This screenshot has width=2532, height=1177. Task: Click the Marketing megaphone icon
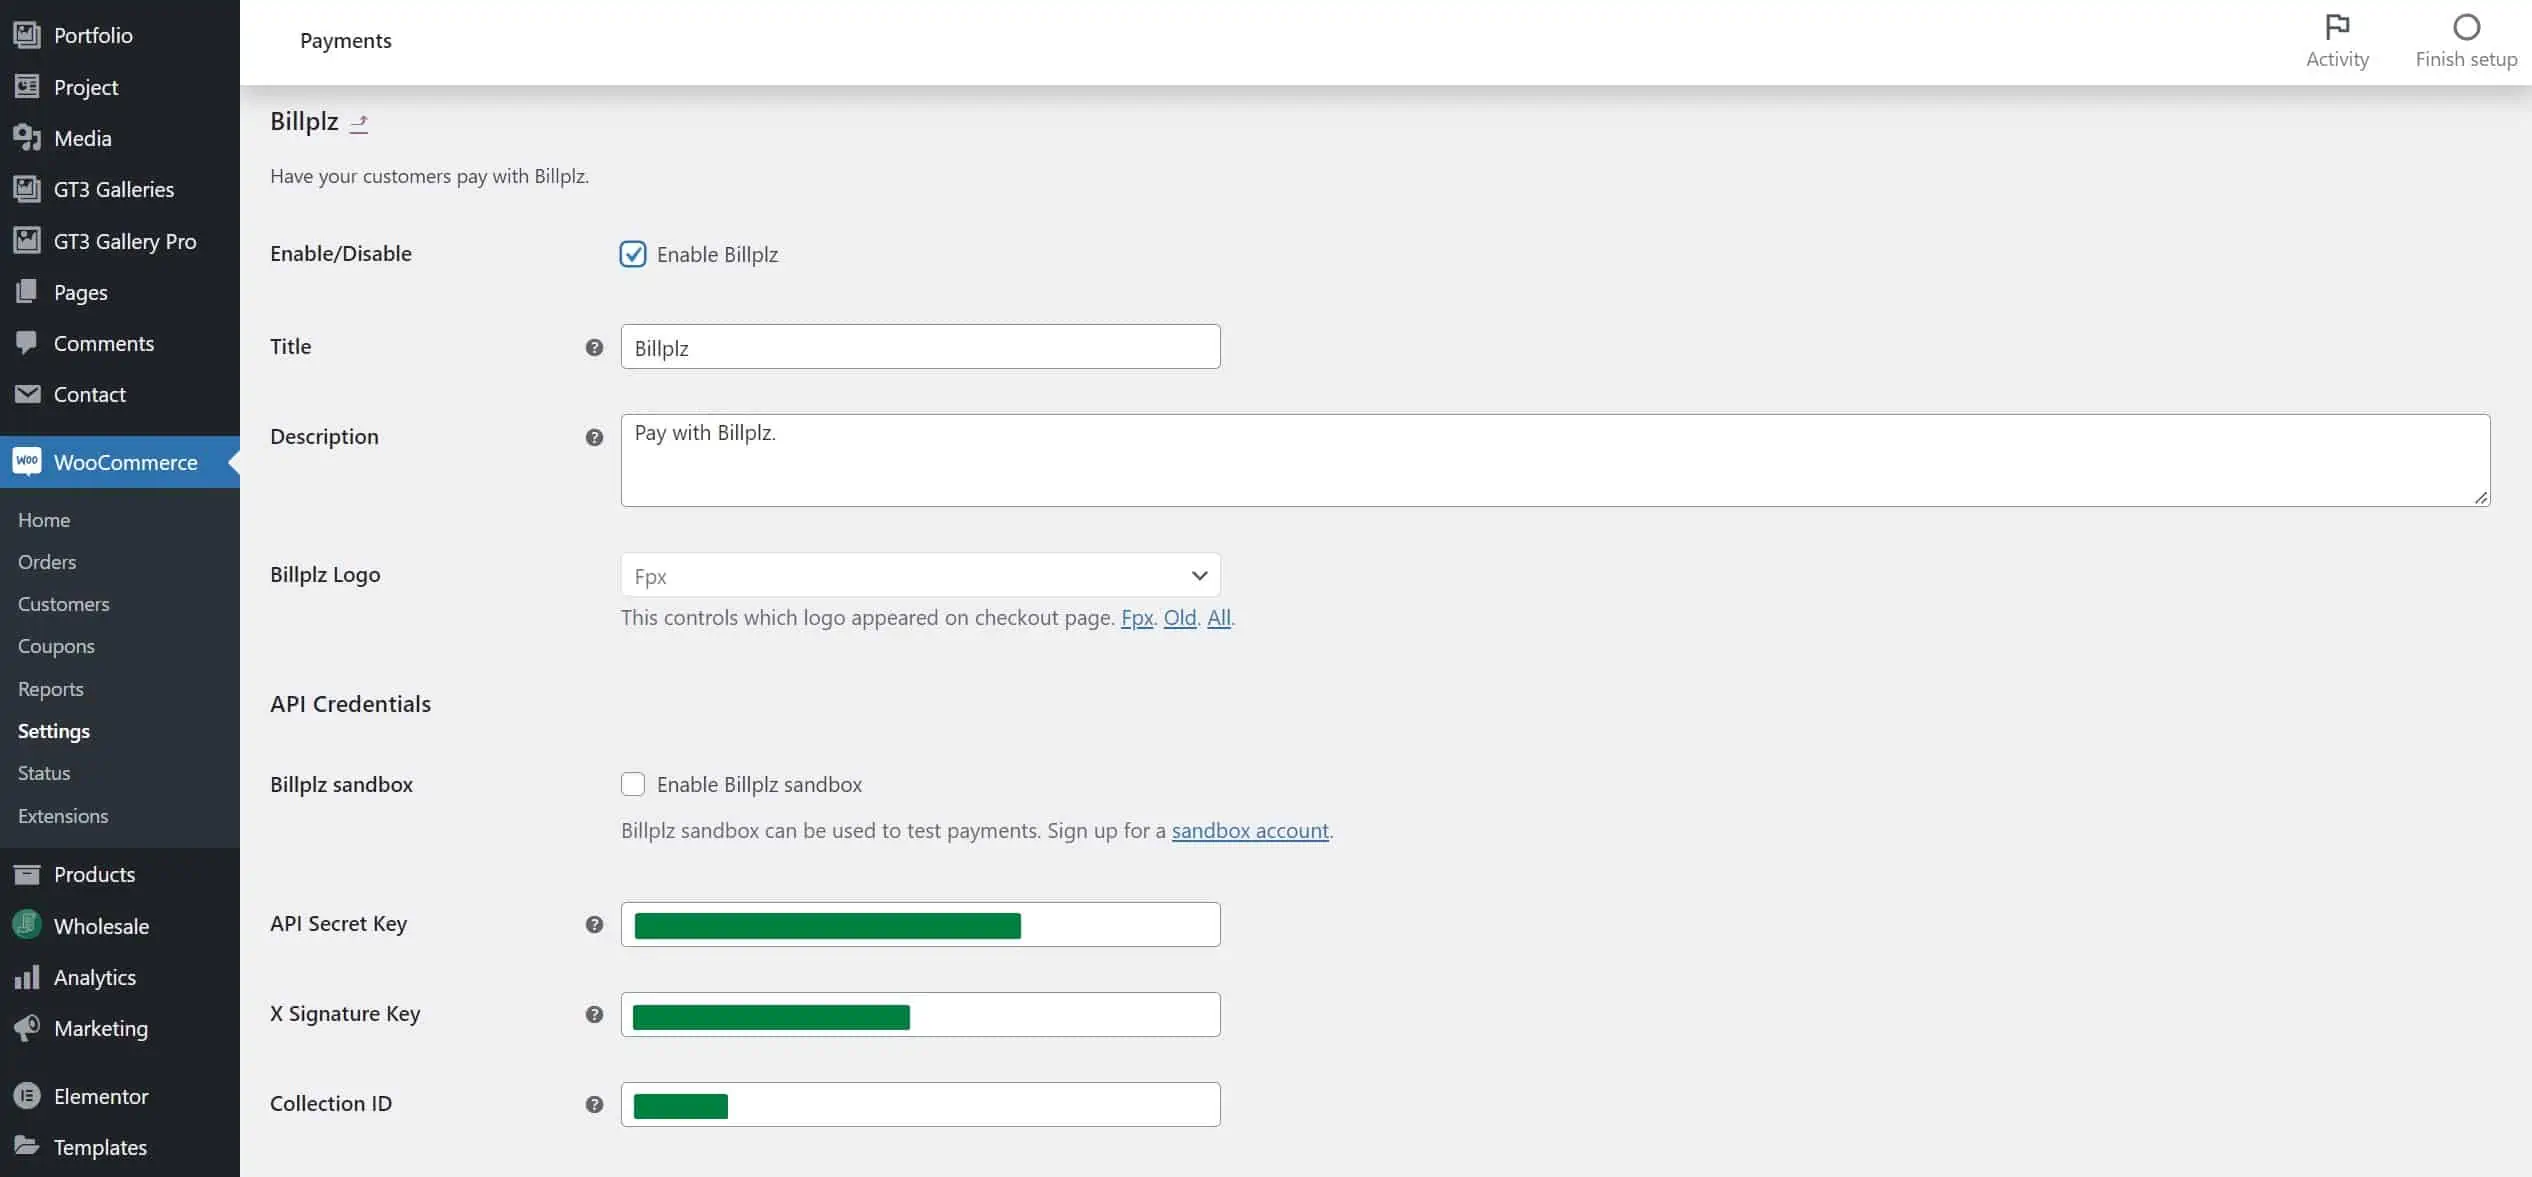27,1028
